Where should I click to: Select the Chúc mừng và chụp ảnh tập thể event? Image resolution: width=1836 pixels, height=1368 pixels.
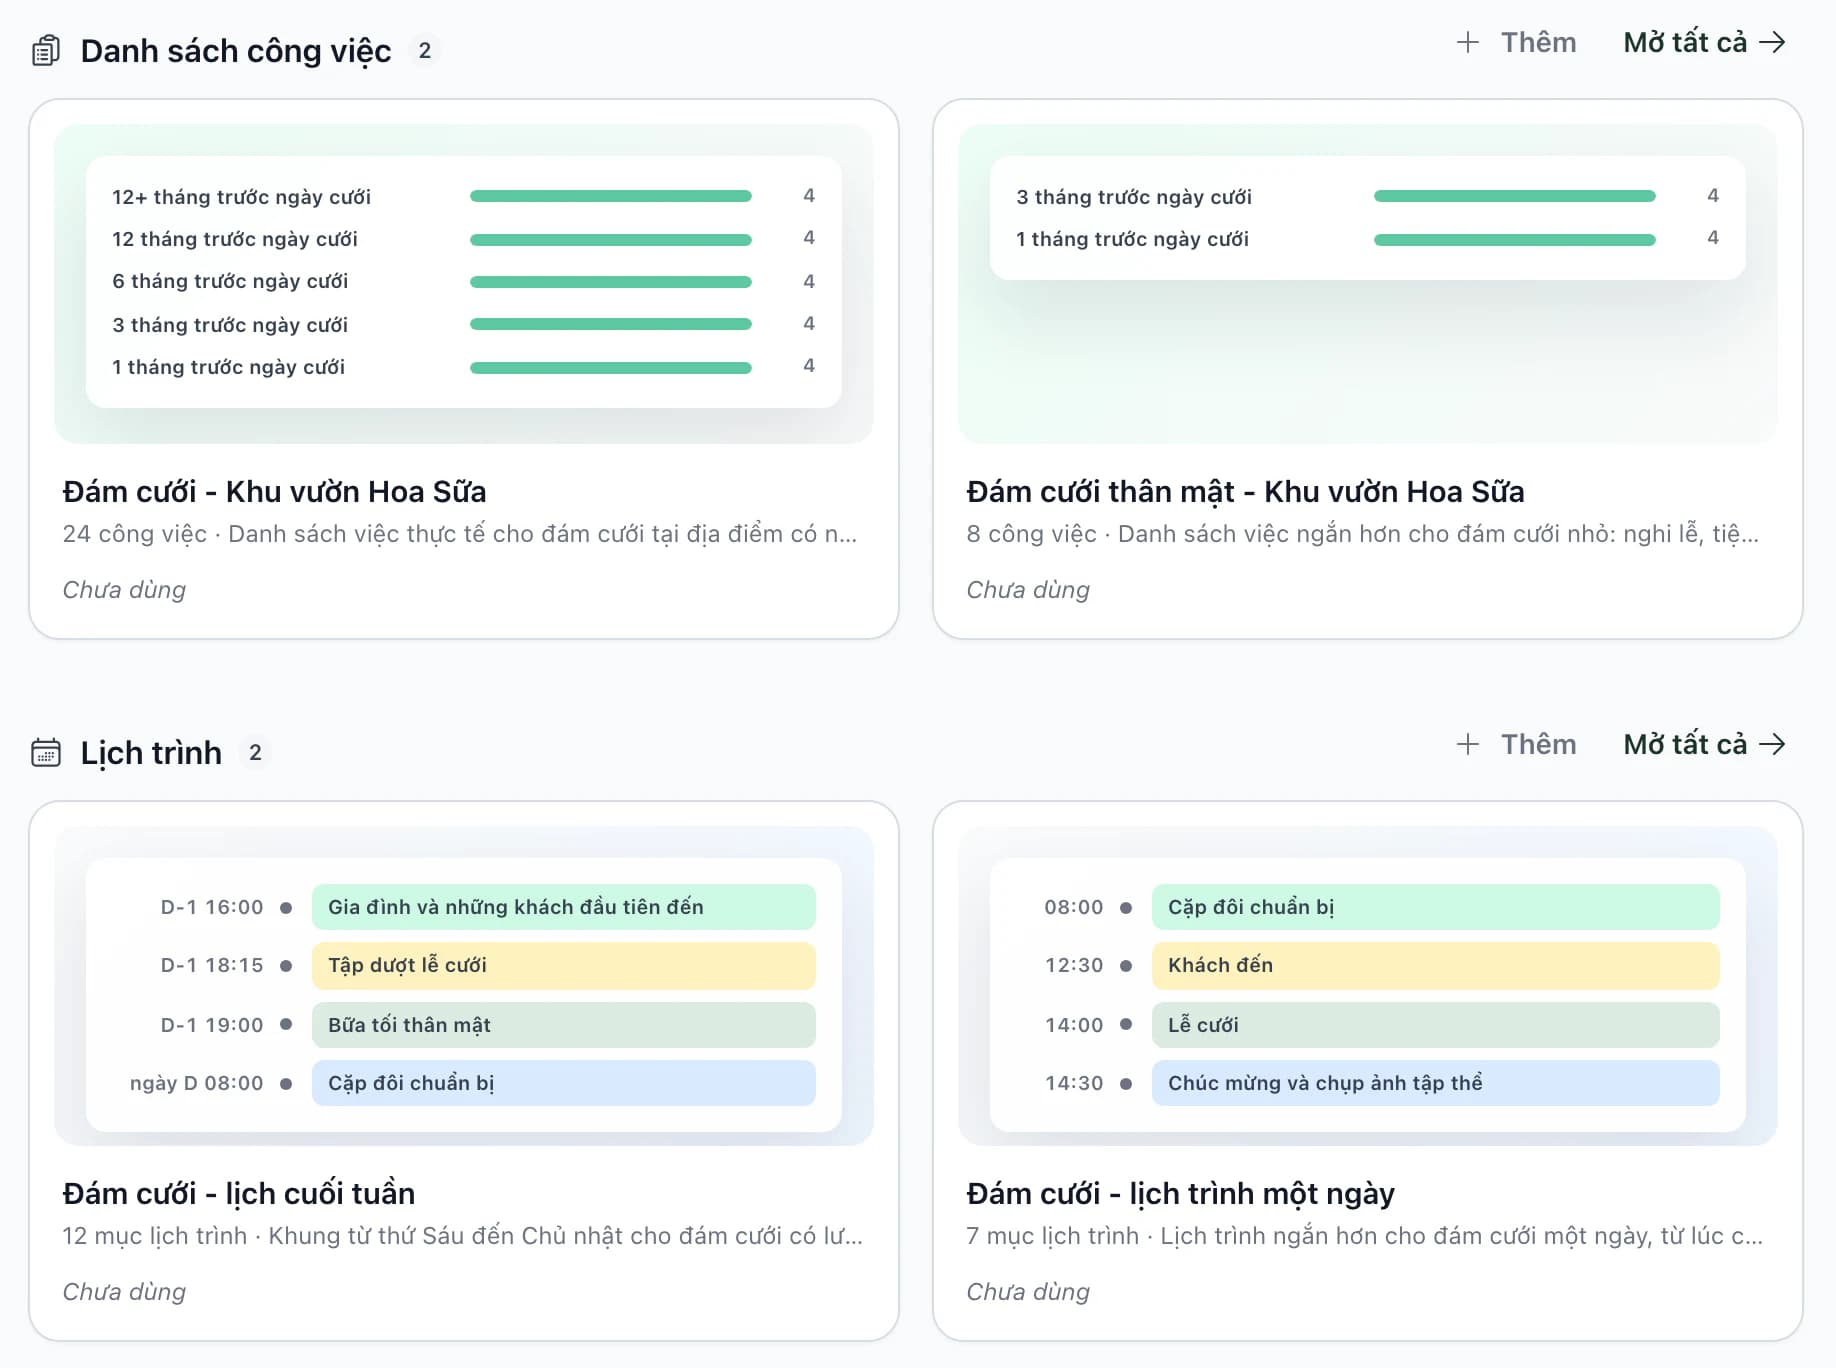pyautogui.click(x=1436, y=1083)
